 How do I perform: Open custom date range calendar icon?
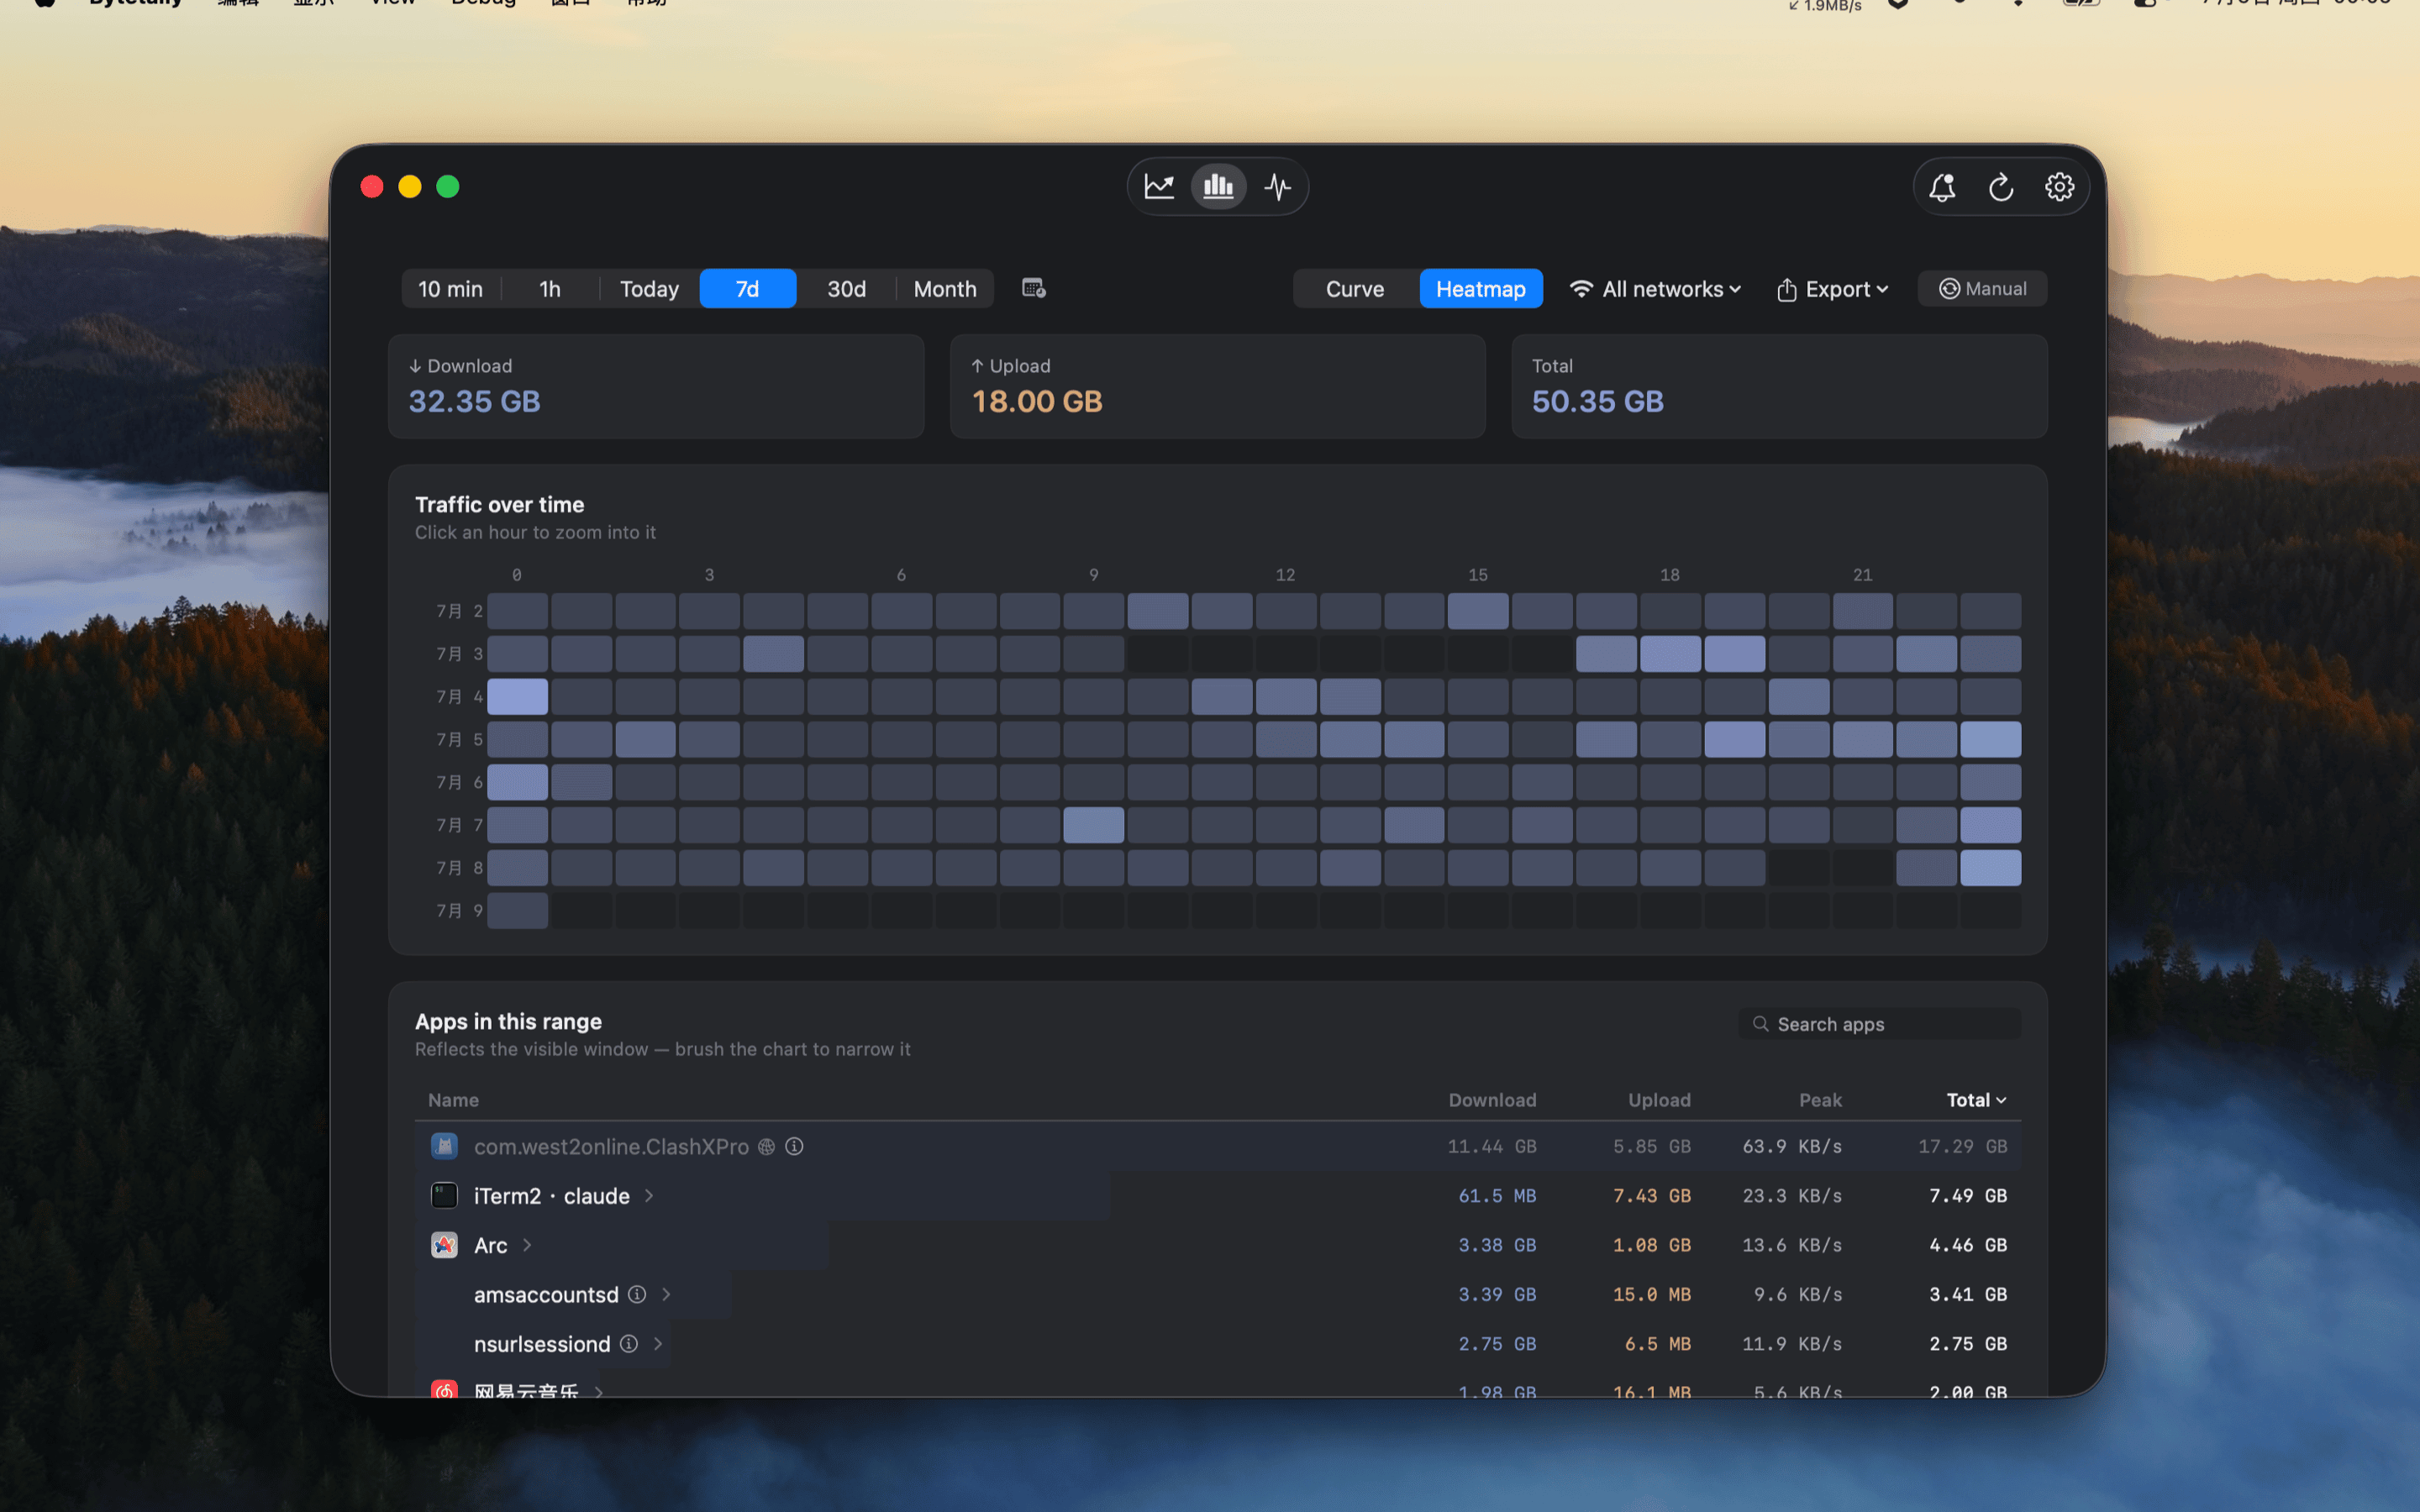click(x=1034, y=288)
